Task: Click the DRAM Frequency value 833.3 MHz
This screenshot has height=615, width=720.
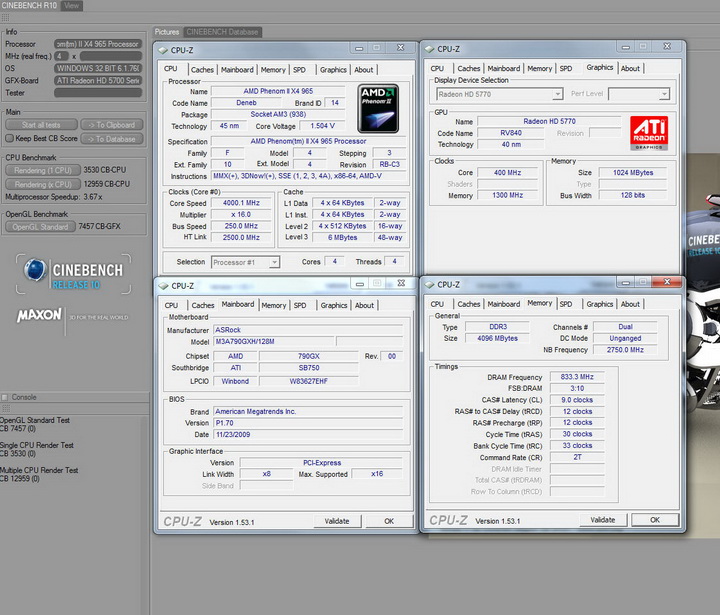Action: point(577,377)
